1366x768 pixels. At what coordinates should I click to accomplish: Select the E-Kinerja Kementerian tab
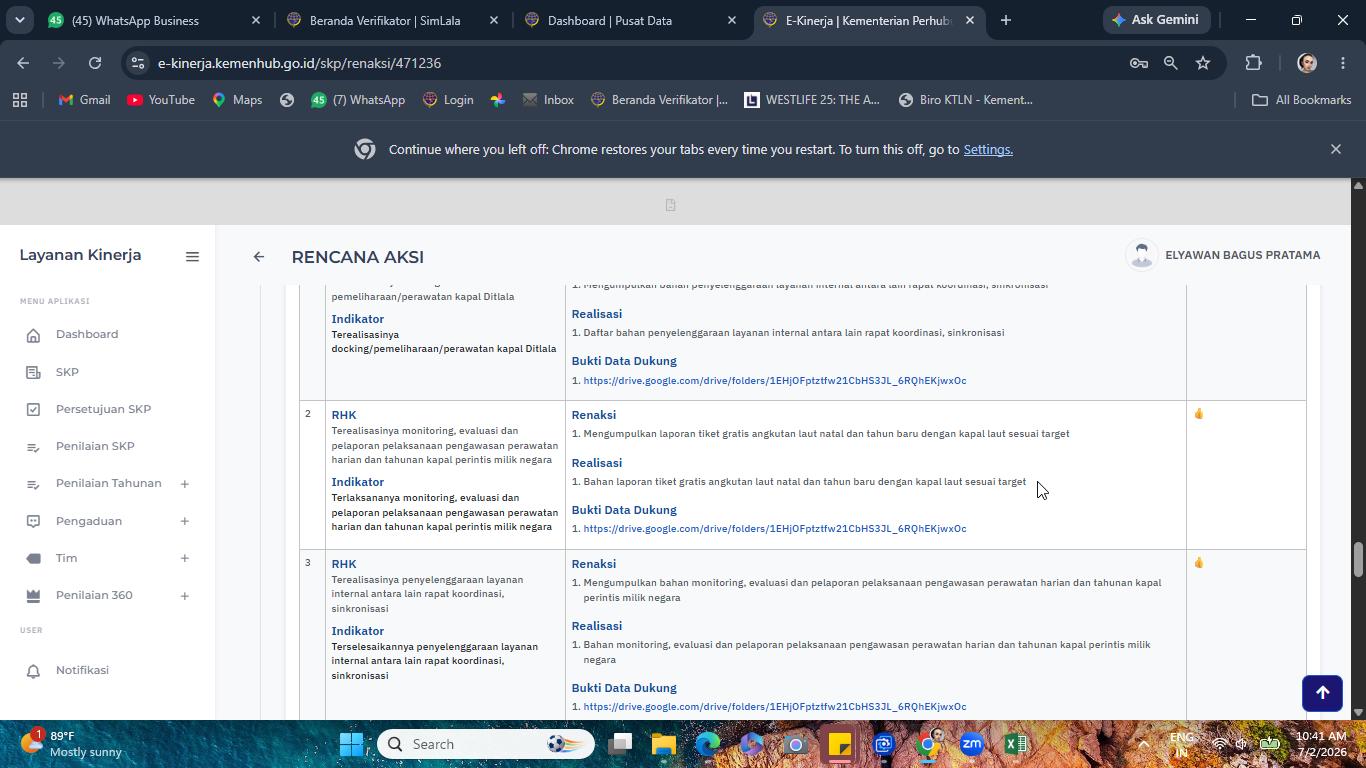[x=868, y=20]
